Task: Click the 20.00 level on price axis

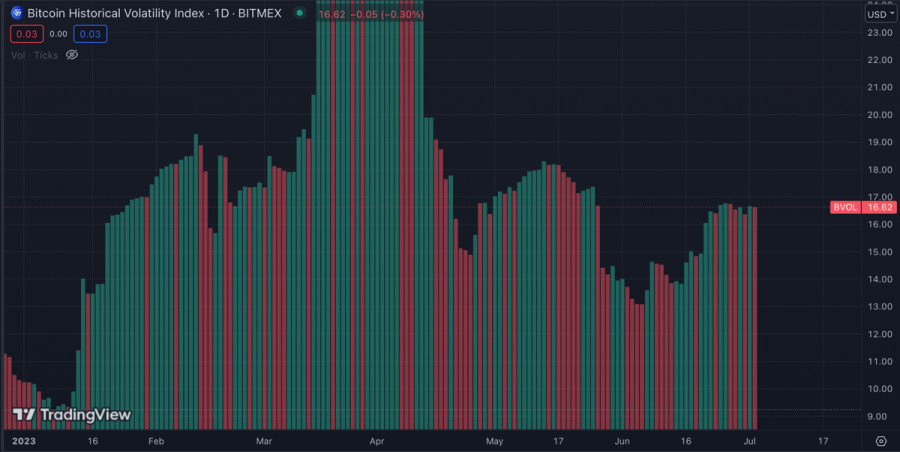Action: 879,115
